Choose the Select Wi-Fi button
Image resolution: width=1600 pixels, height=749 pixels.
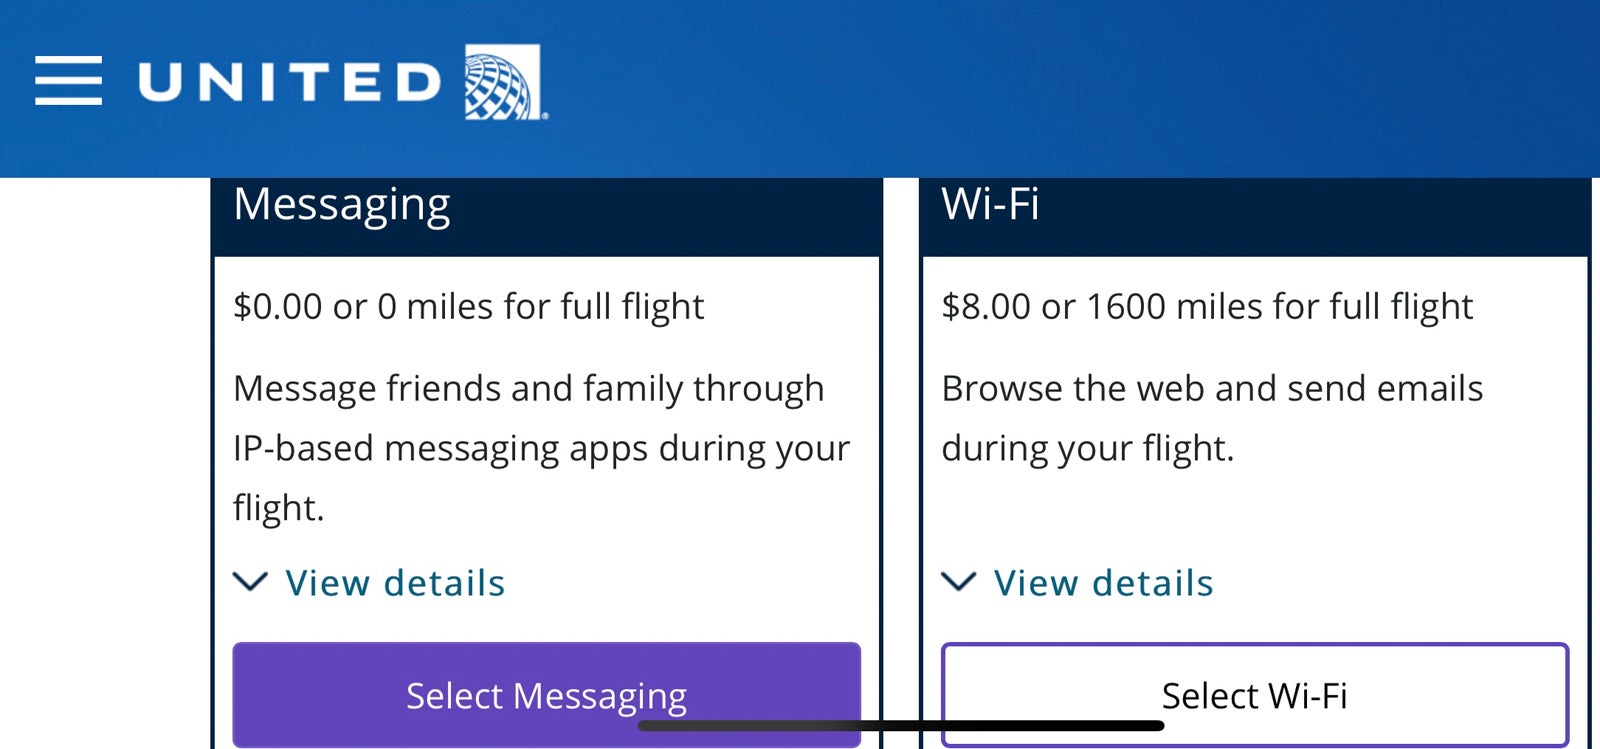(1255, 695)
